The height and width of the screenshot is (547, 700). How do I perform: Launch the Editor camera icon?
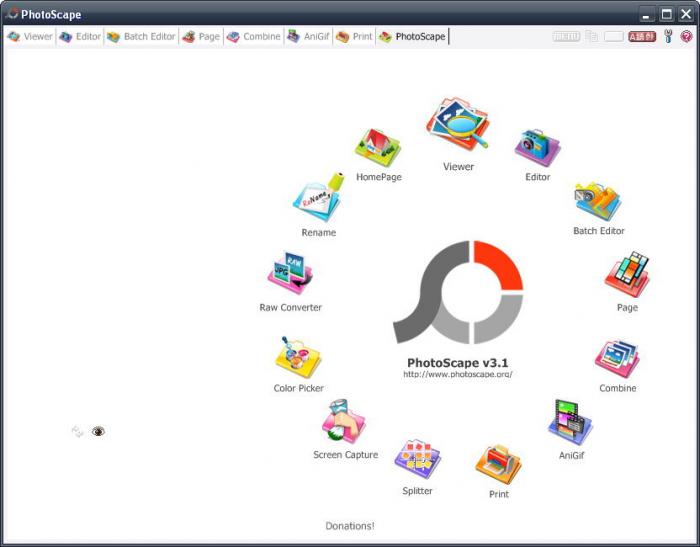[538, 149]
